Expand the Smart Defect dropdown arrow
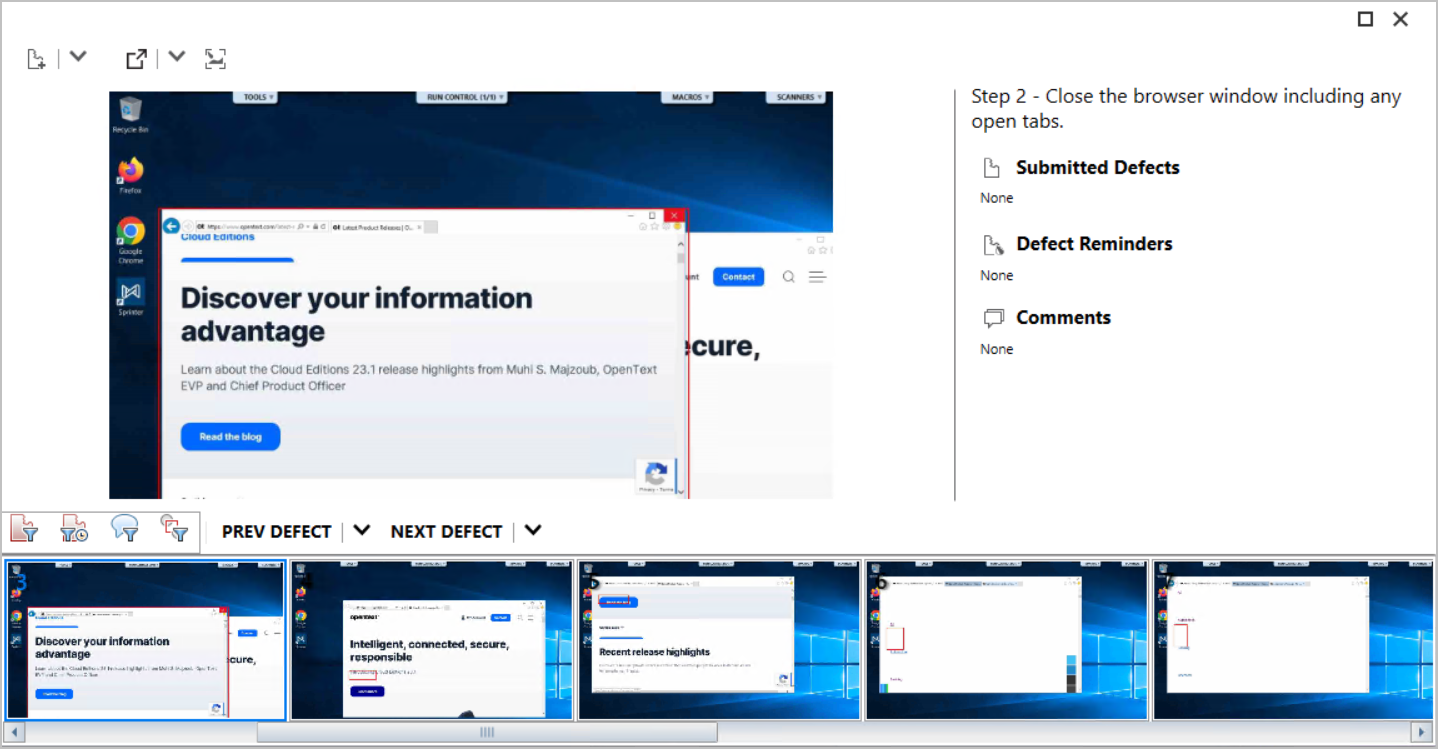The height and width of the screenshot is (749, 1438). tap(77, 57)
